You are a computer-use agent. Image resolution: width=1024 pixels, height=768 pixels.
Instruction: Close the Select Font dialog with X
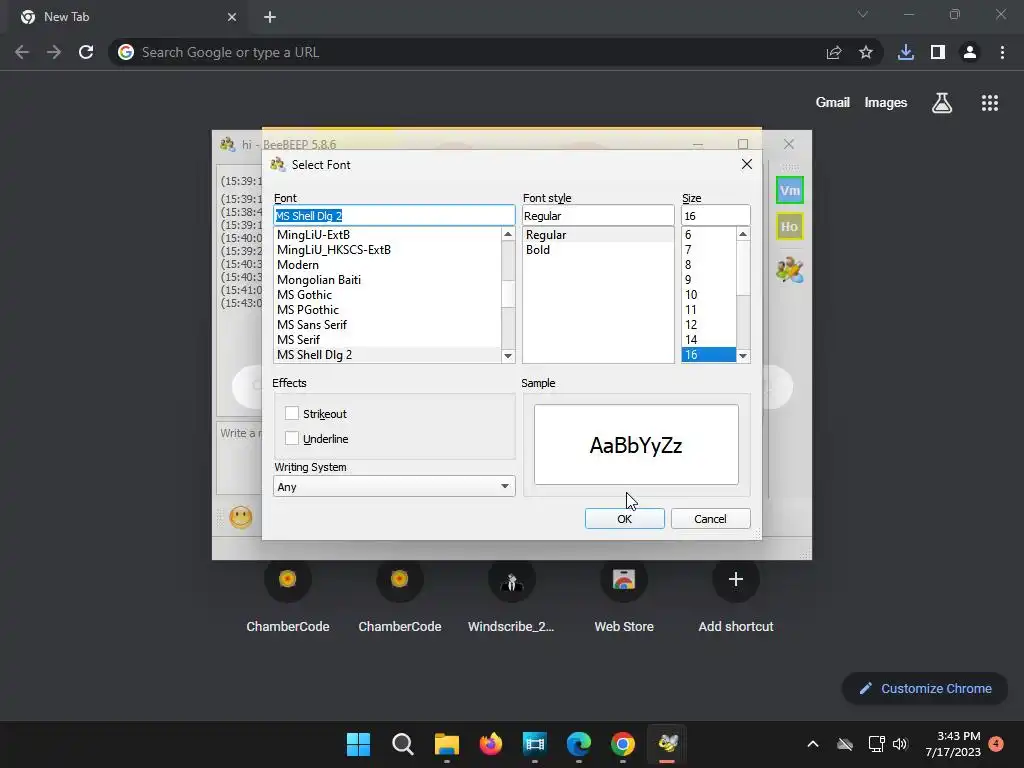coord(746,164)
